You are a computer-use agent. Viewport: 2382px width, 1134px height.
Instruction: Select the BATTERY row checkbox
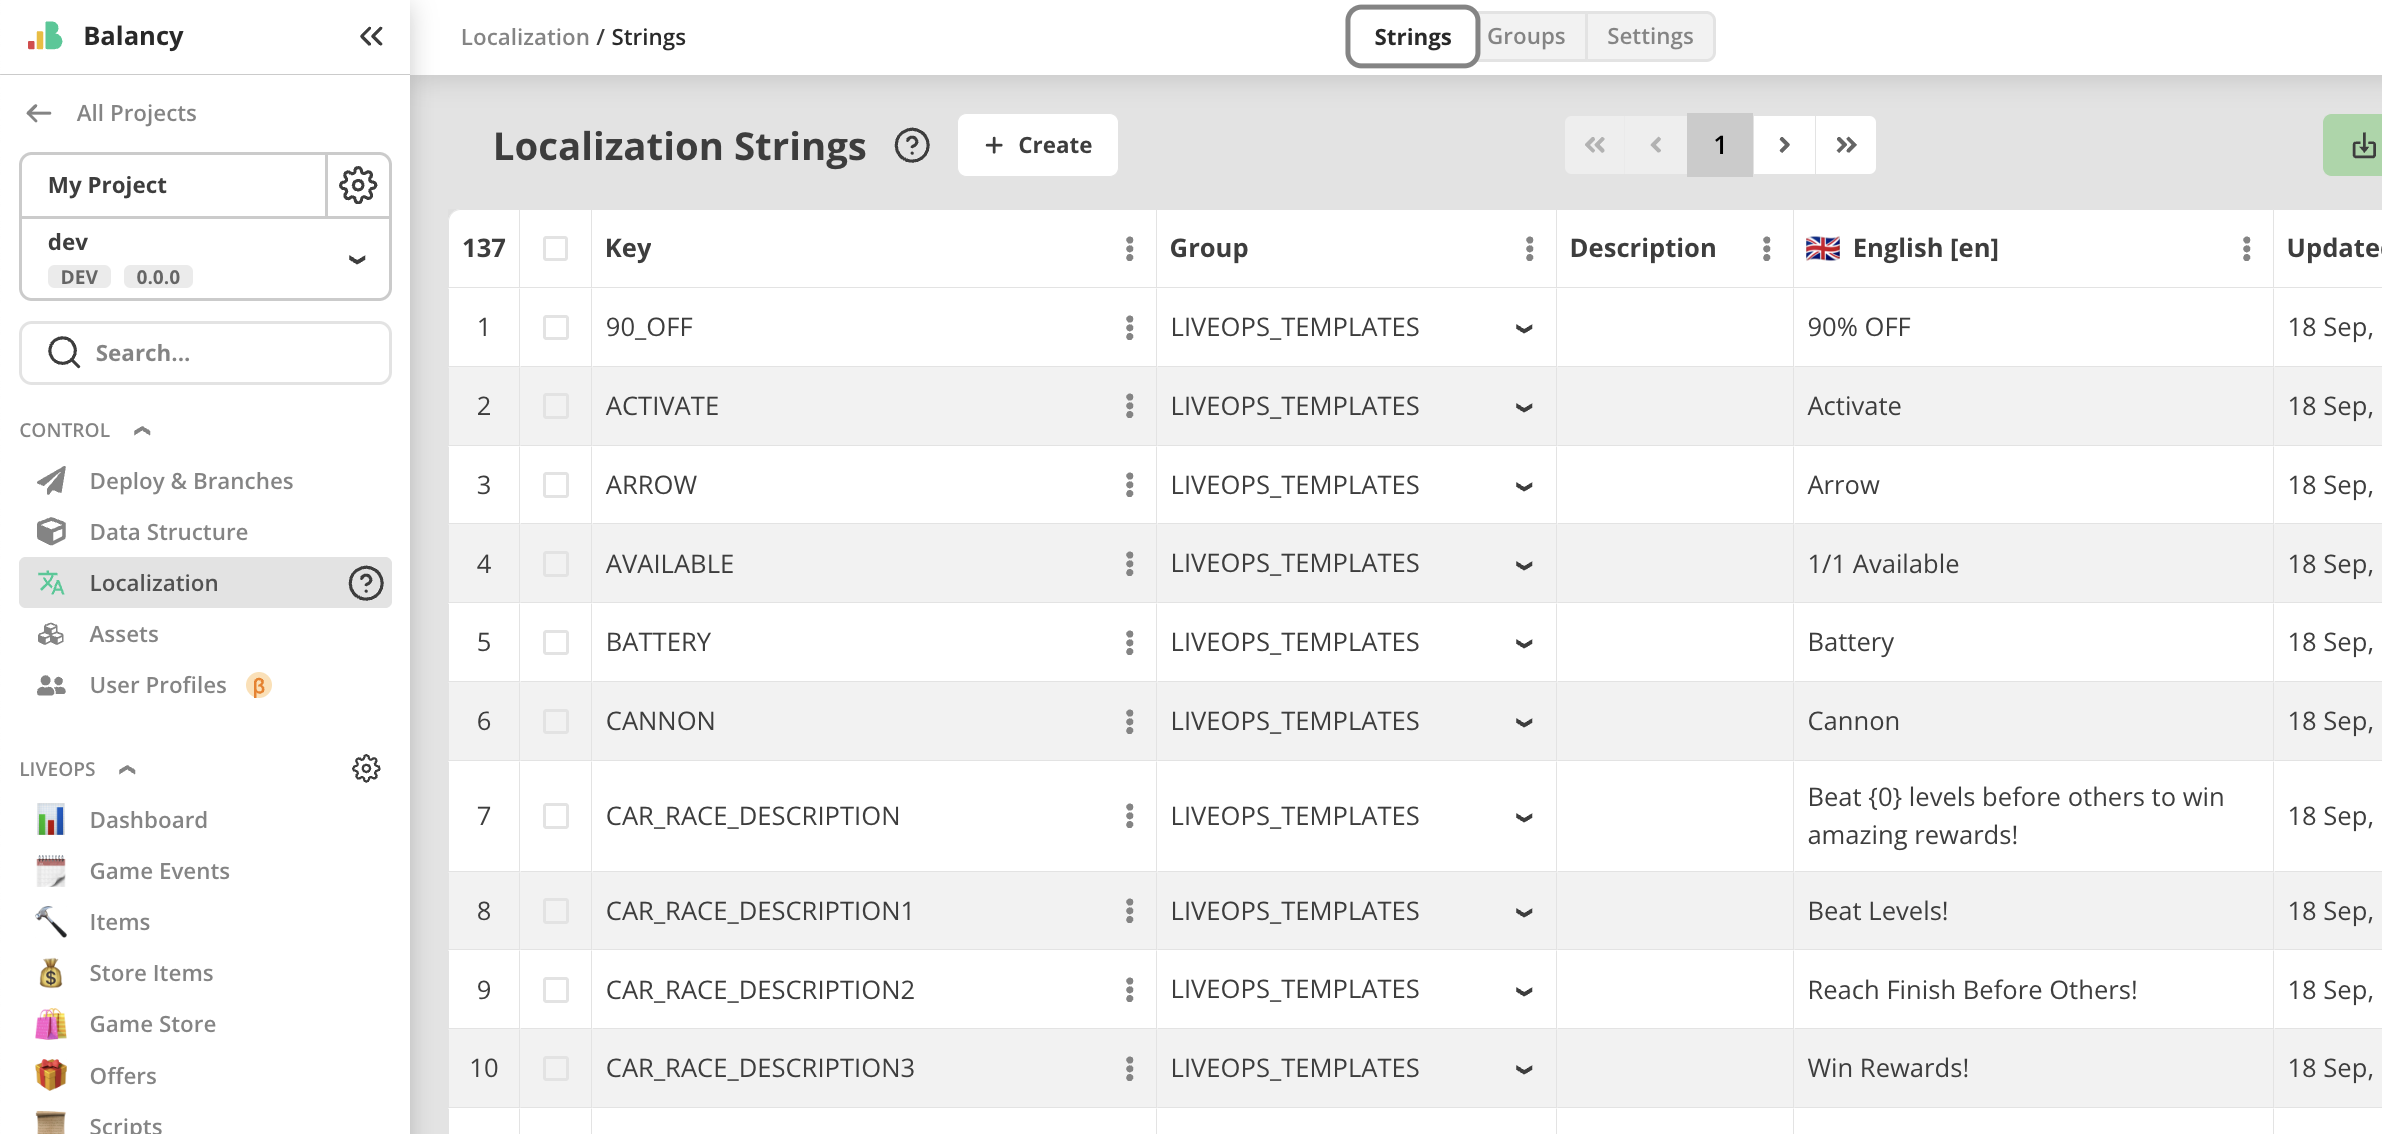[x=556, y=643]
